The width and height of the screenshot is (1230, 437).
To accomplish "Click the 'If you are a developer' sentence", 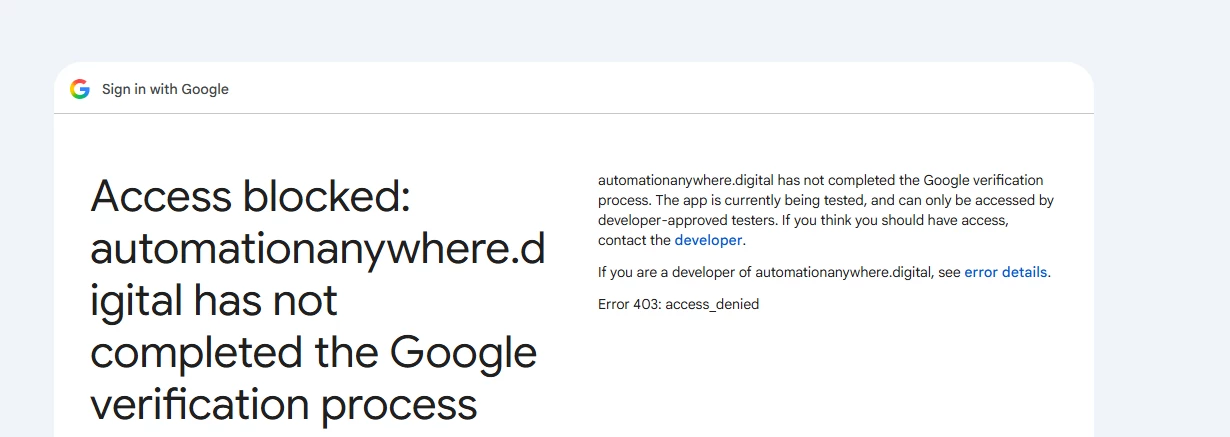I will (x=824, y=272).
